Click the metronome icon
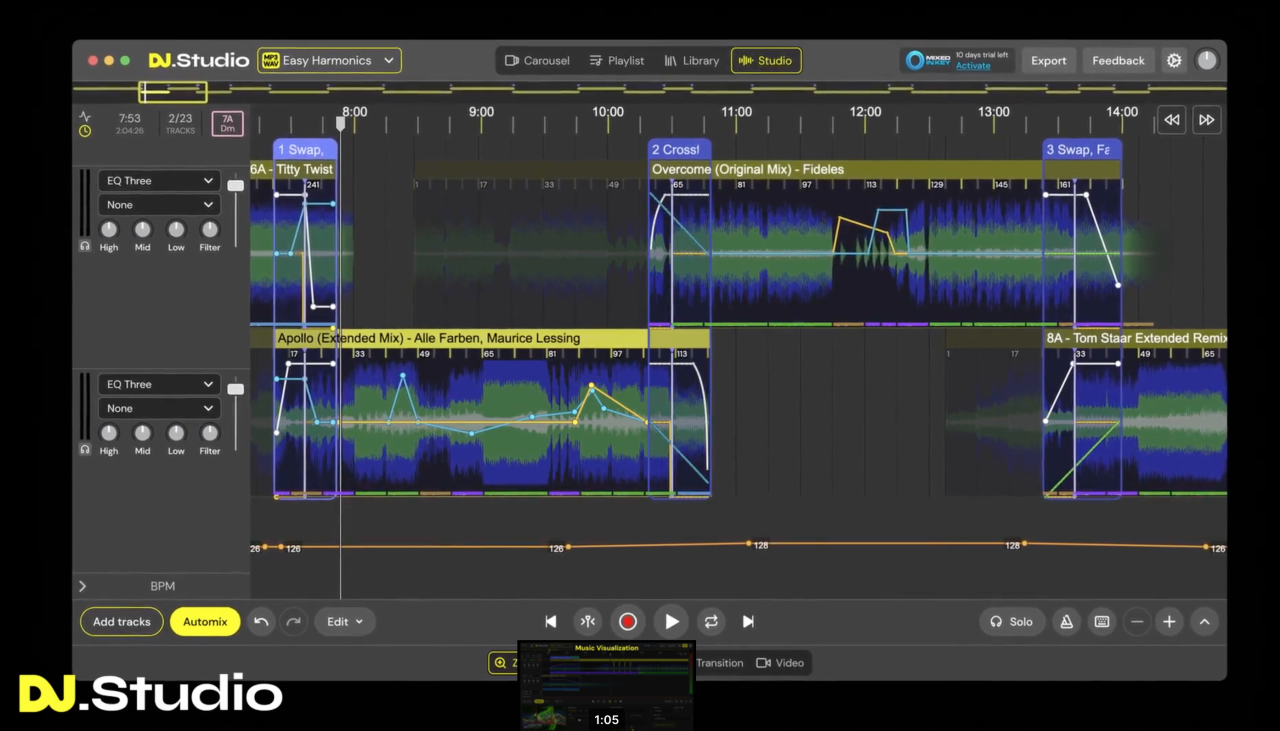The height and width of the screenshot is (731, 1280). 1067,621
